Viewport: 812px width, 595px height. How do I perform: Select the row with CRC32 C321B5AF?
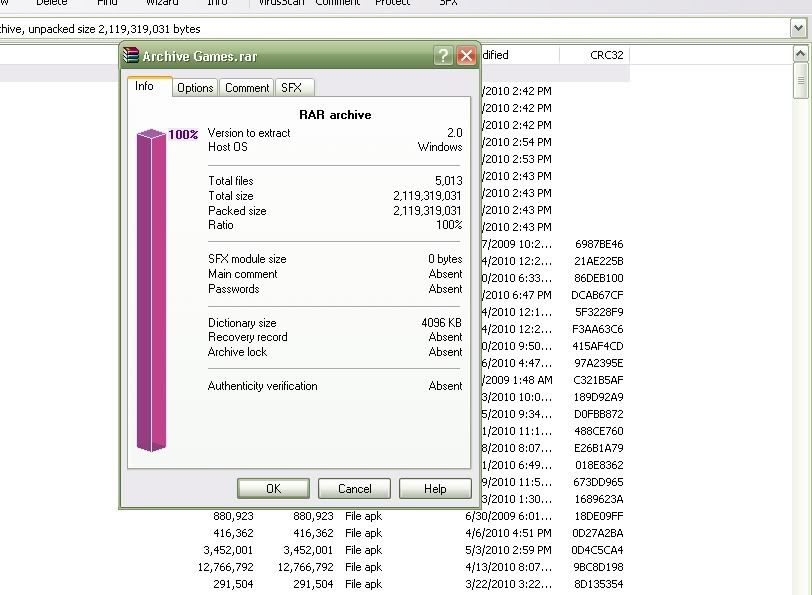pyautogui.click(x=555, y=380)
